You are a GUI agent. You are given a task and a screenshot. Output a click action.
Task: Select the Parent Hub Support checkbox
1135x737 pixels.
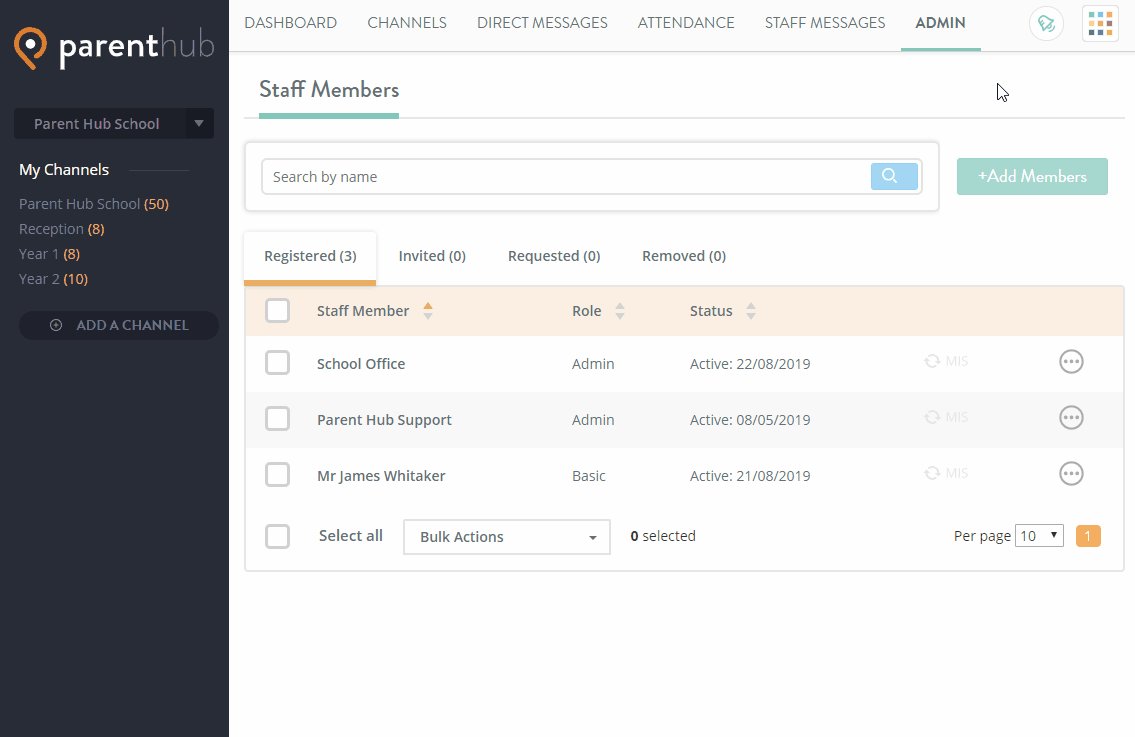coord(277,418)
